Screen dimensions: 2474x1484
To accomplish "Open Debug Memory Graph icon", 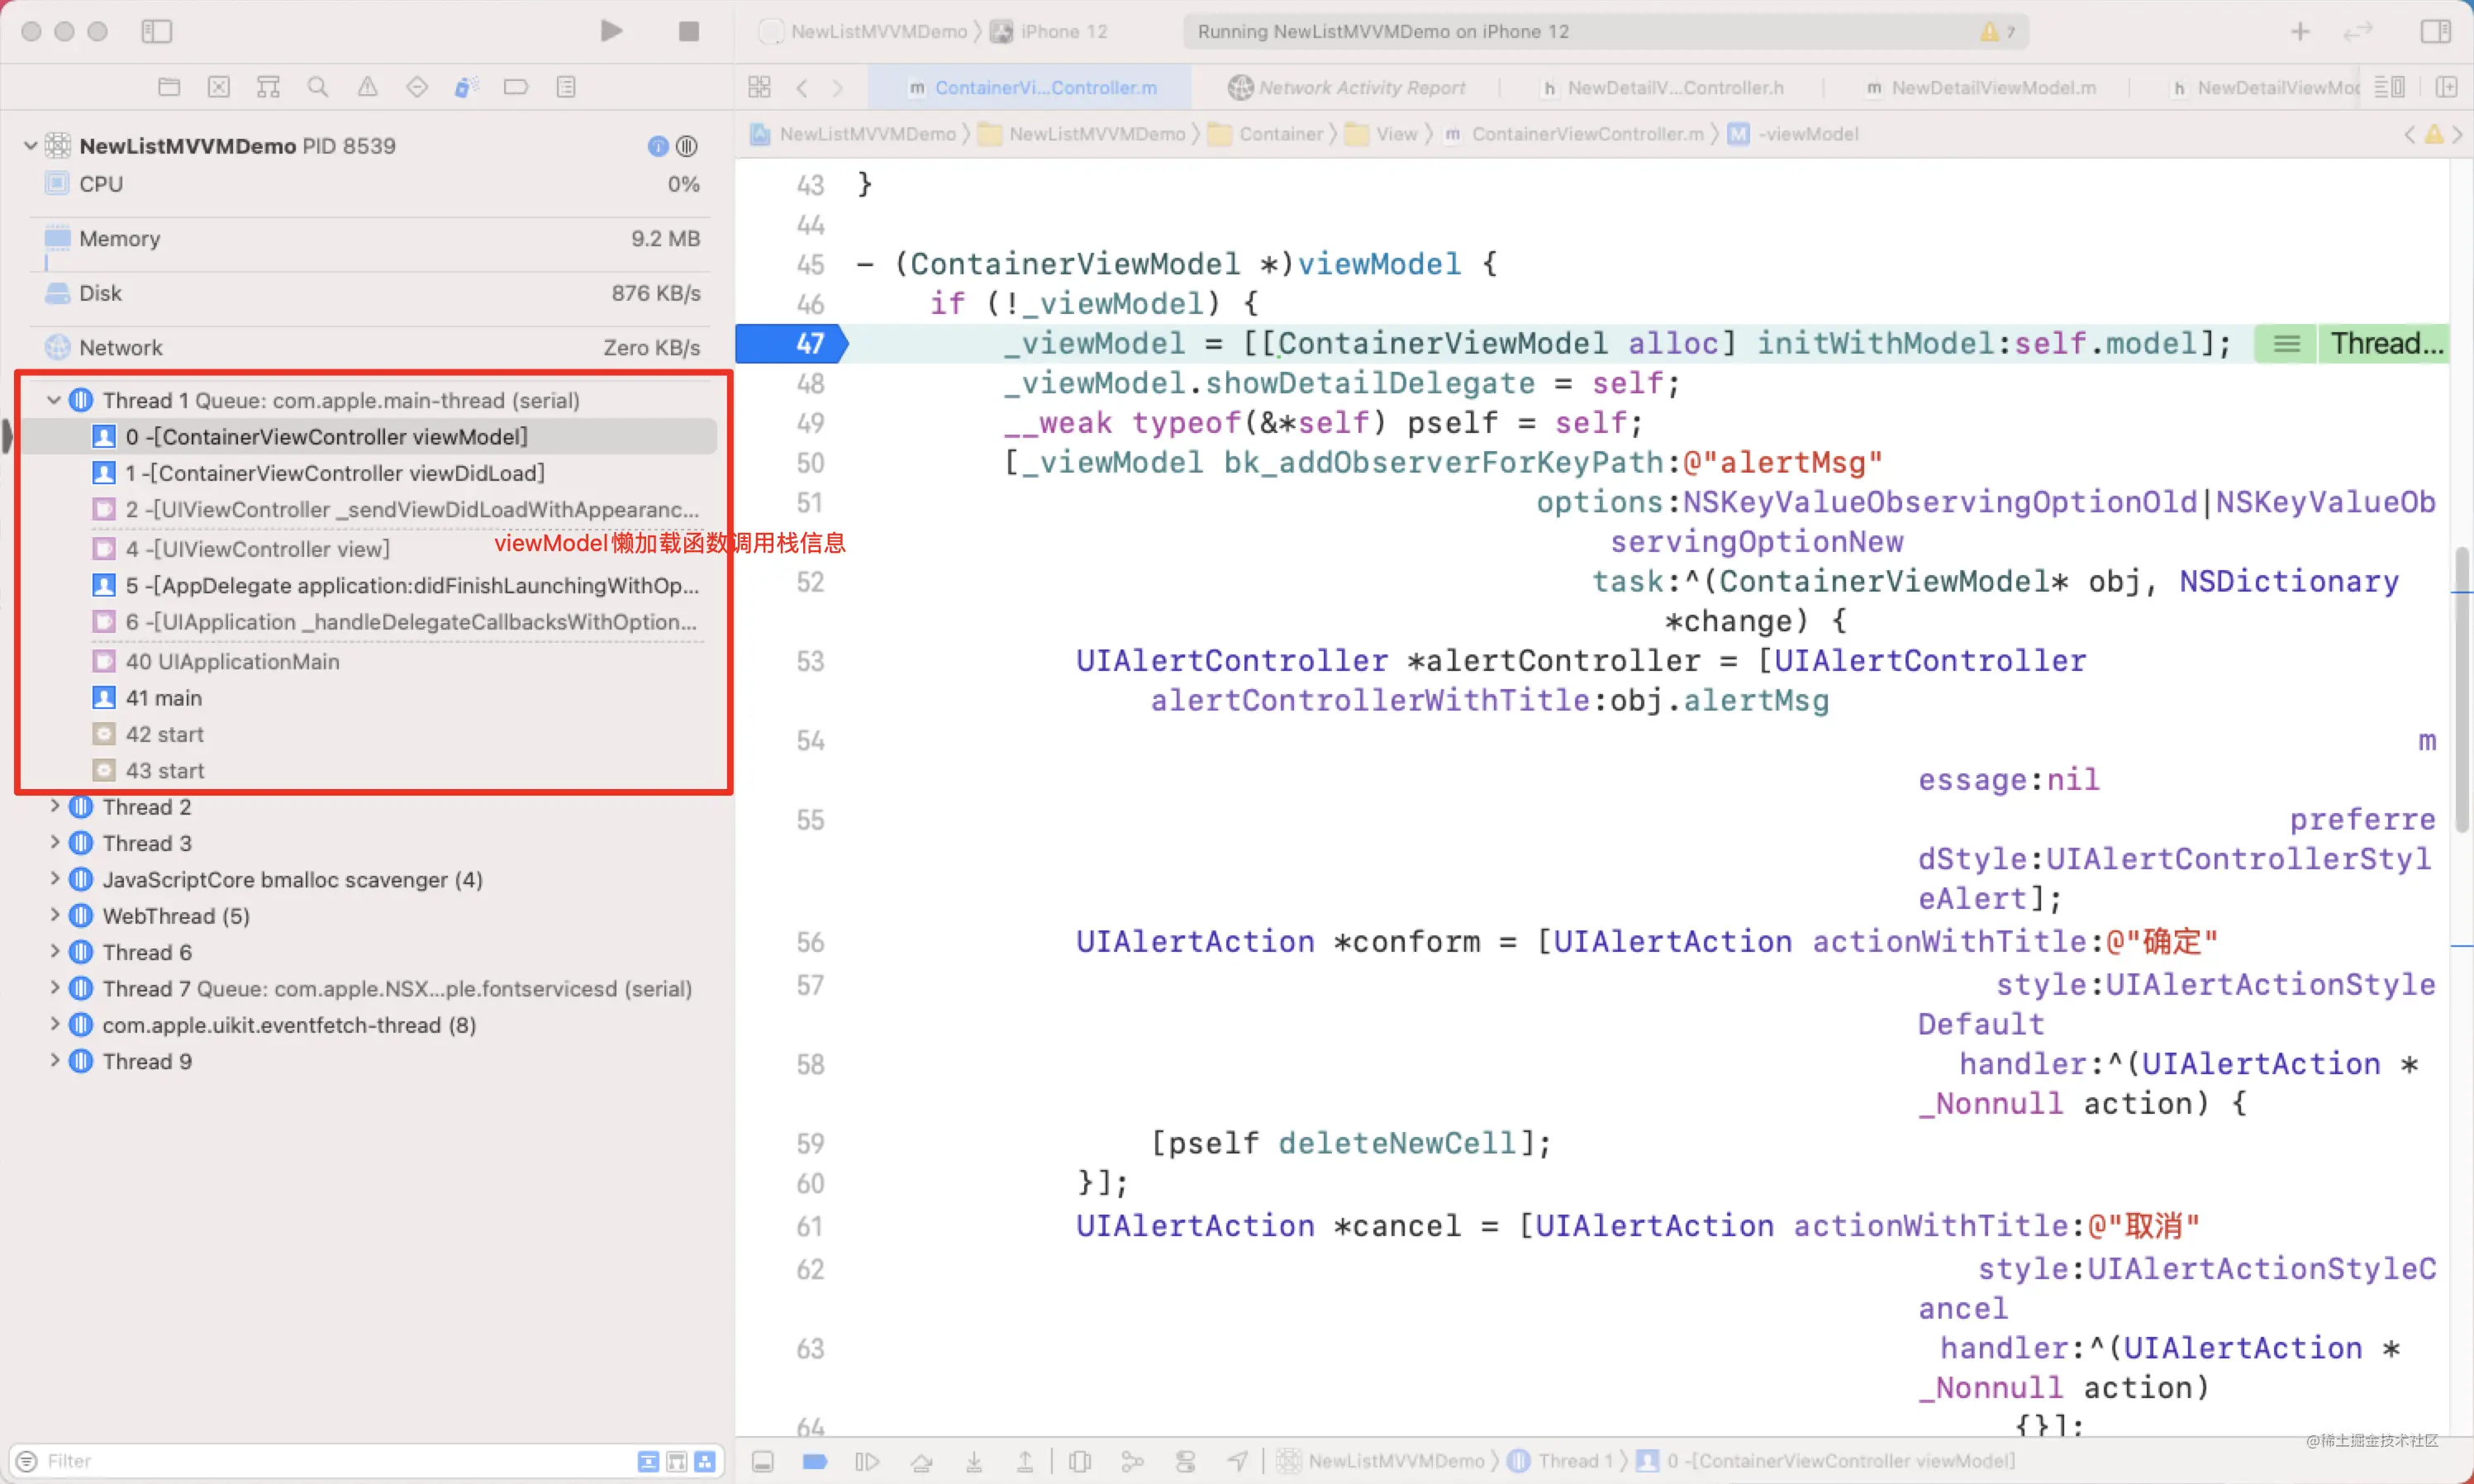I will (1132, 1461).
